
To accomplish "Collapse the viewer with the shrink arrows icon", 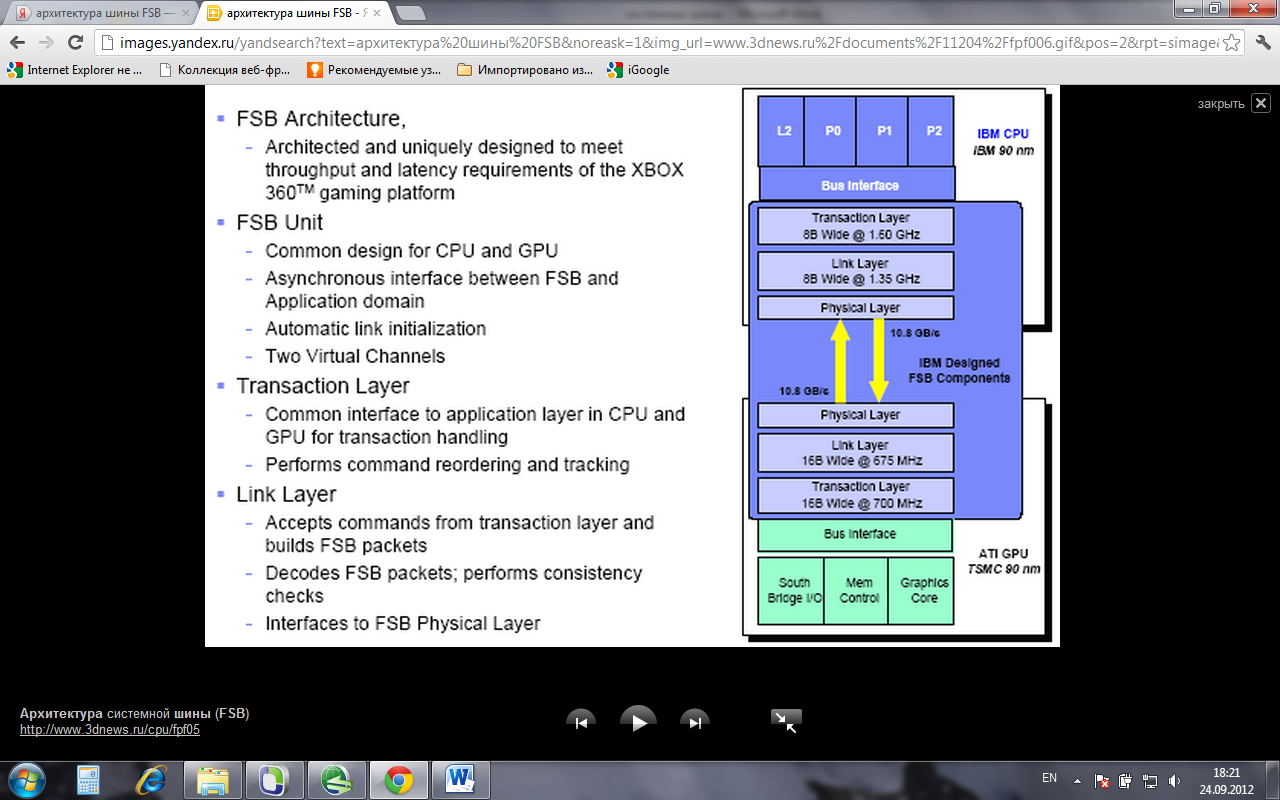I will tap(786, 721).
